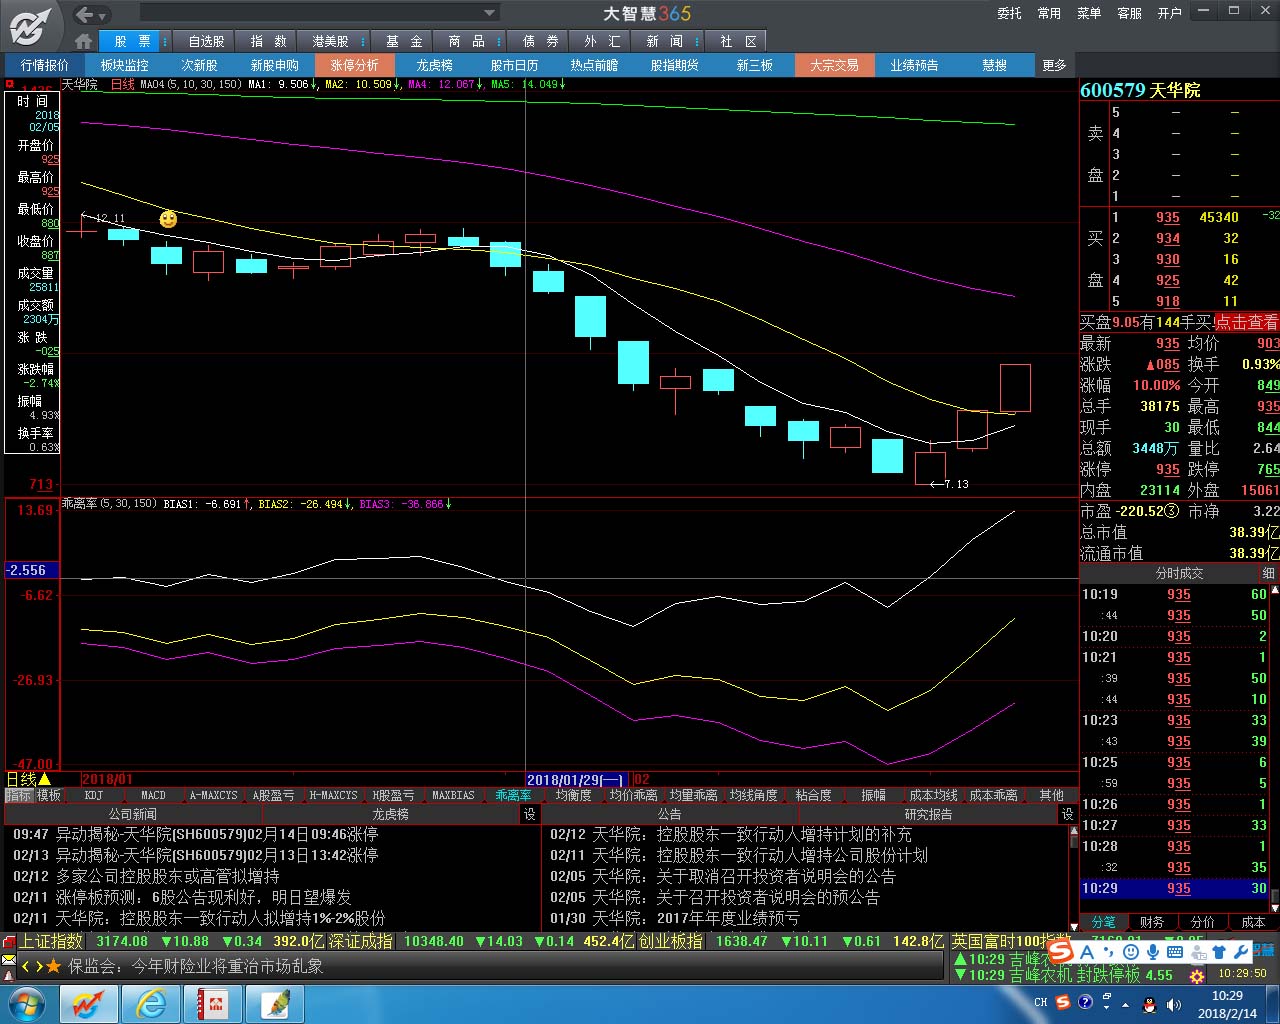Select the 乖离率 indicator tab

pyautogui.click(x=513, y=795)
